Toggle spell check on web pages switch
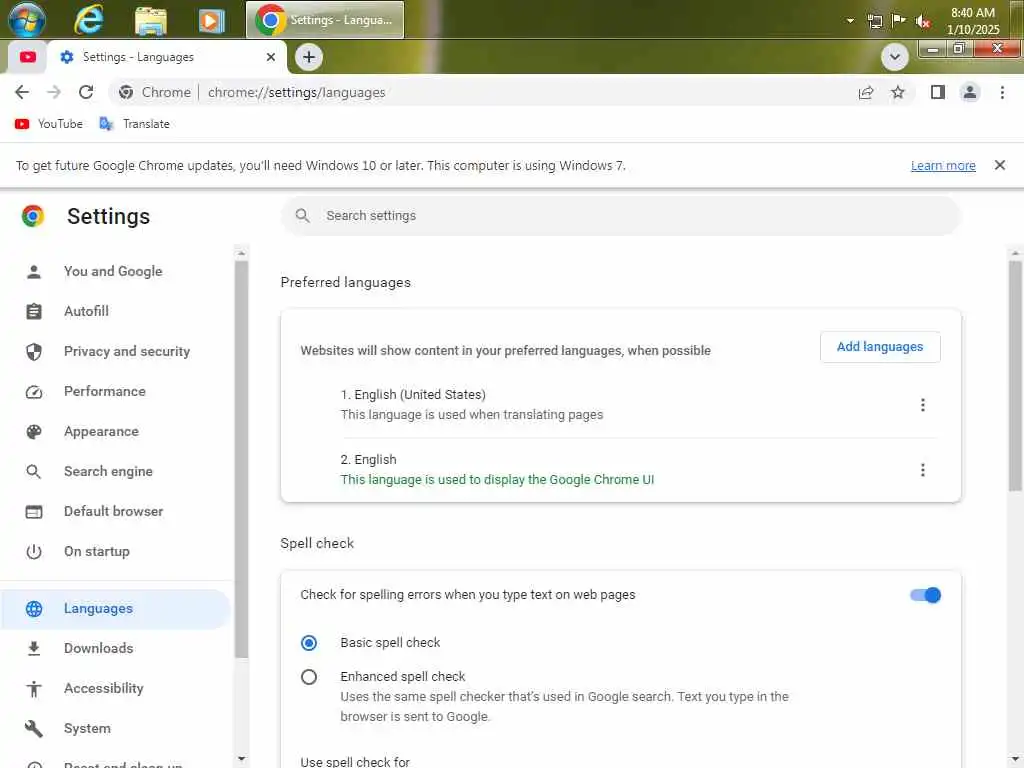The image size is (1024, 768). point(925,595)
